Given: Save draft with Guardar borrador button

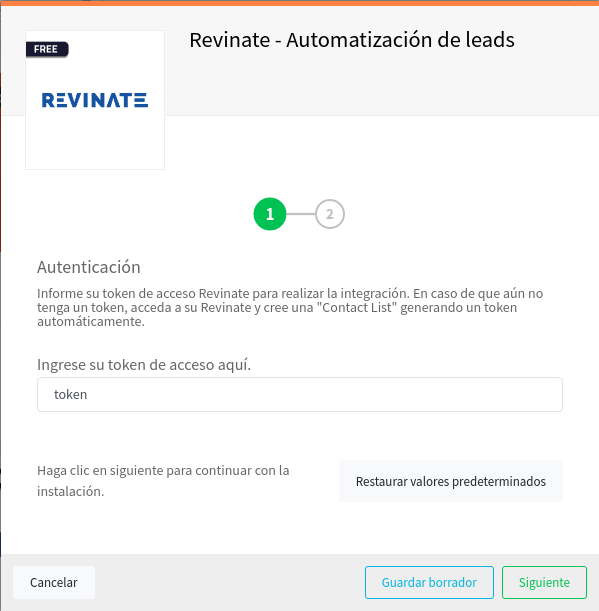Looking at the screenshot, I should pyautogui.click(x=429, y=582).
